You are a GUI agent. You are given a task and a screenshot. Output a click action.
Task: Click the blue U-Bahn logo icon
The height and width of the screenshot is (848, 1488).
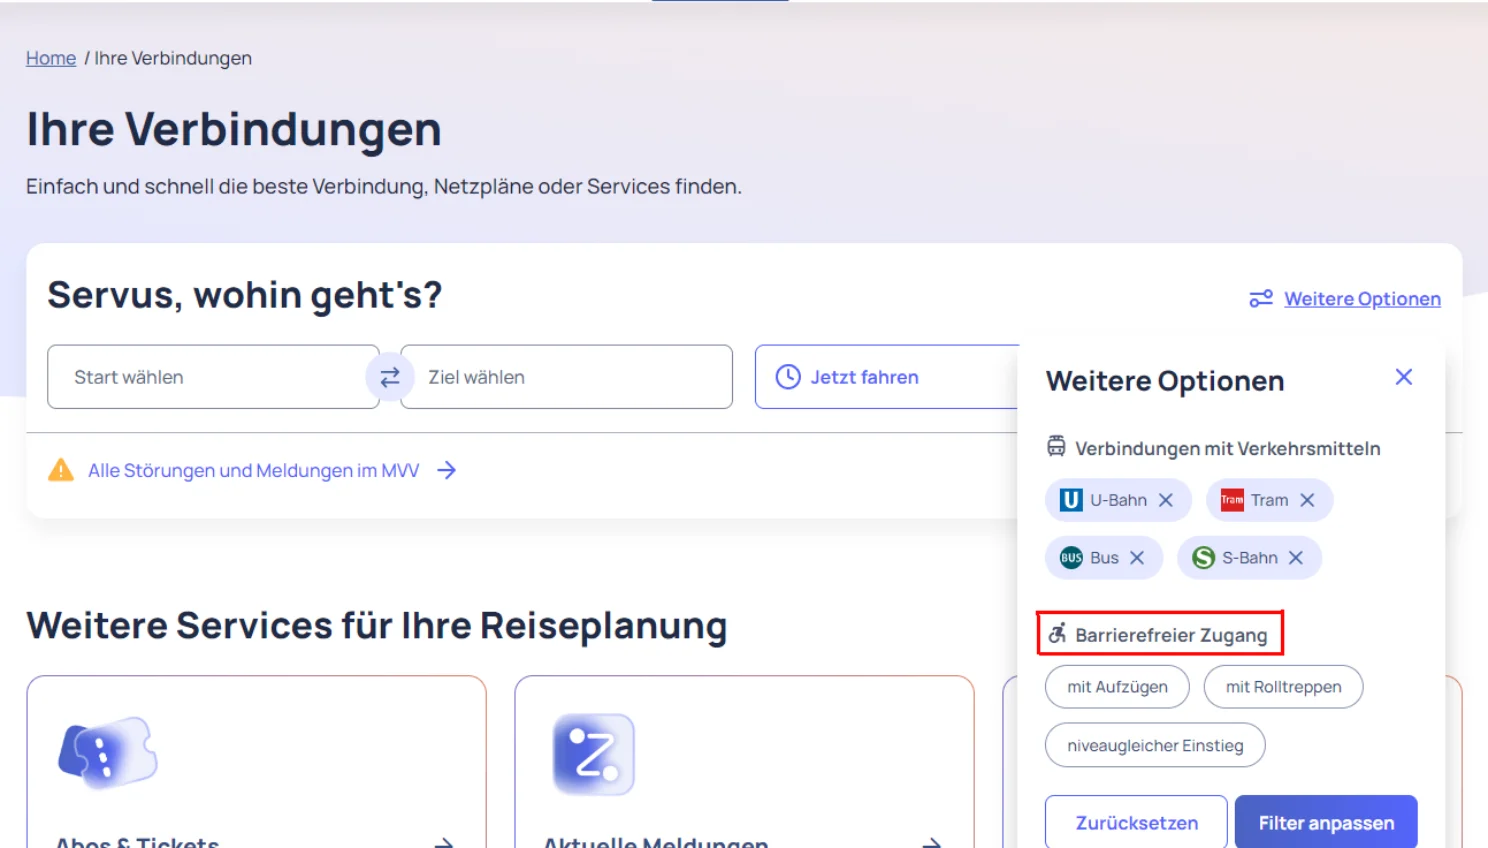click(x=1071, y=500)
